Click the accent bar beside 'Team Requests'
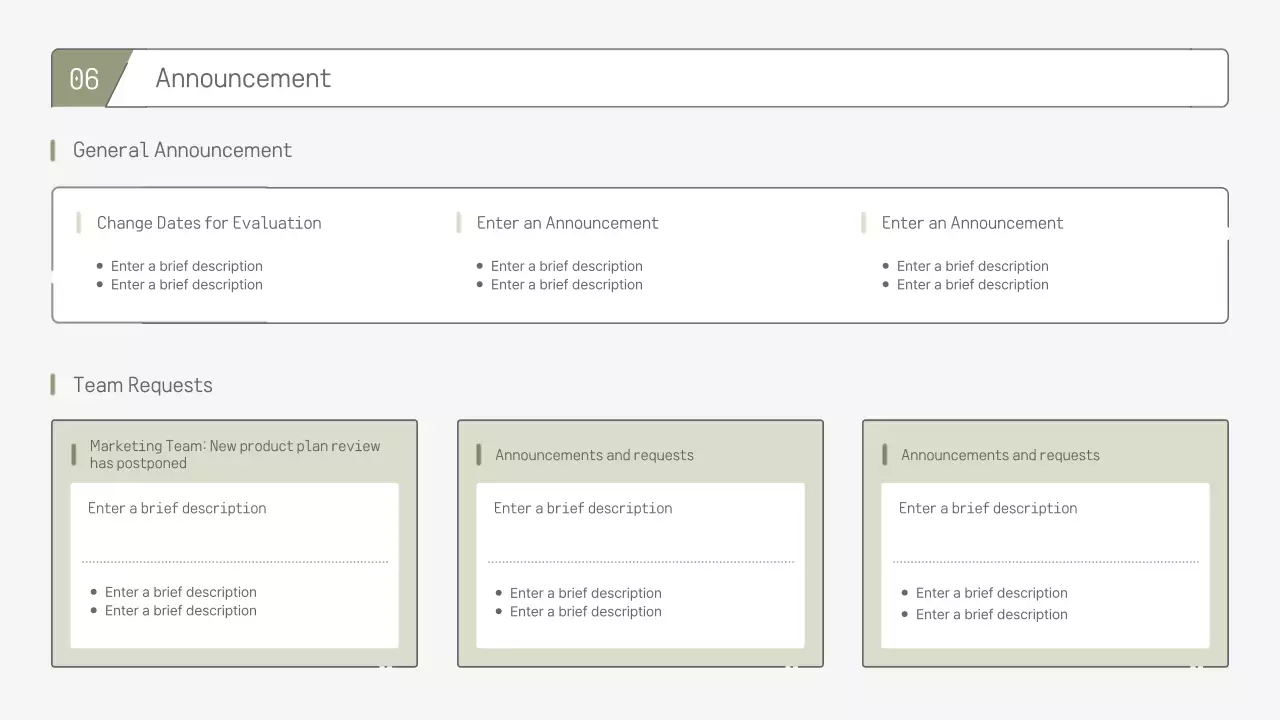 pos(53,385)
